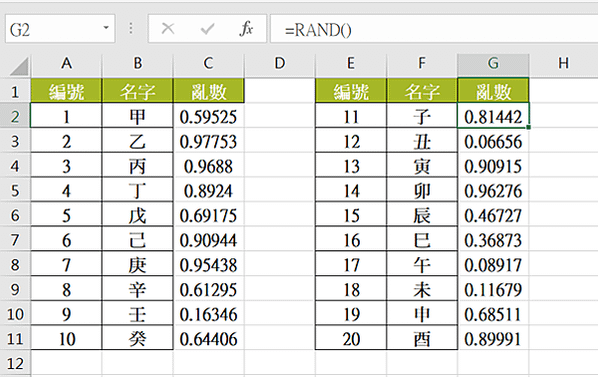Click the Enter checkmark formula icon
598x377 pixels.
(x=207, y=29)
